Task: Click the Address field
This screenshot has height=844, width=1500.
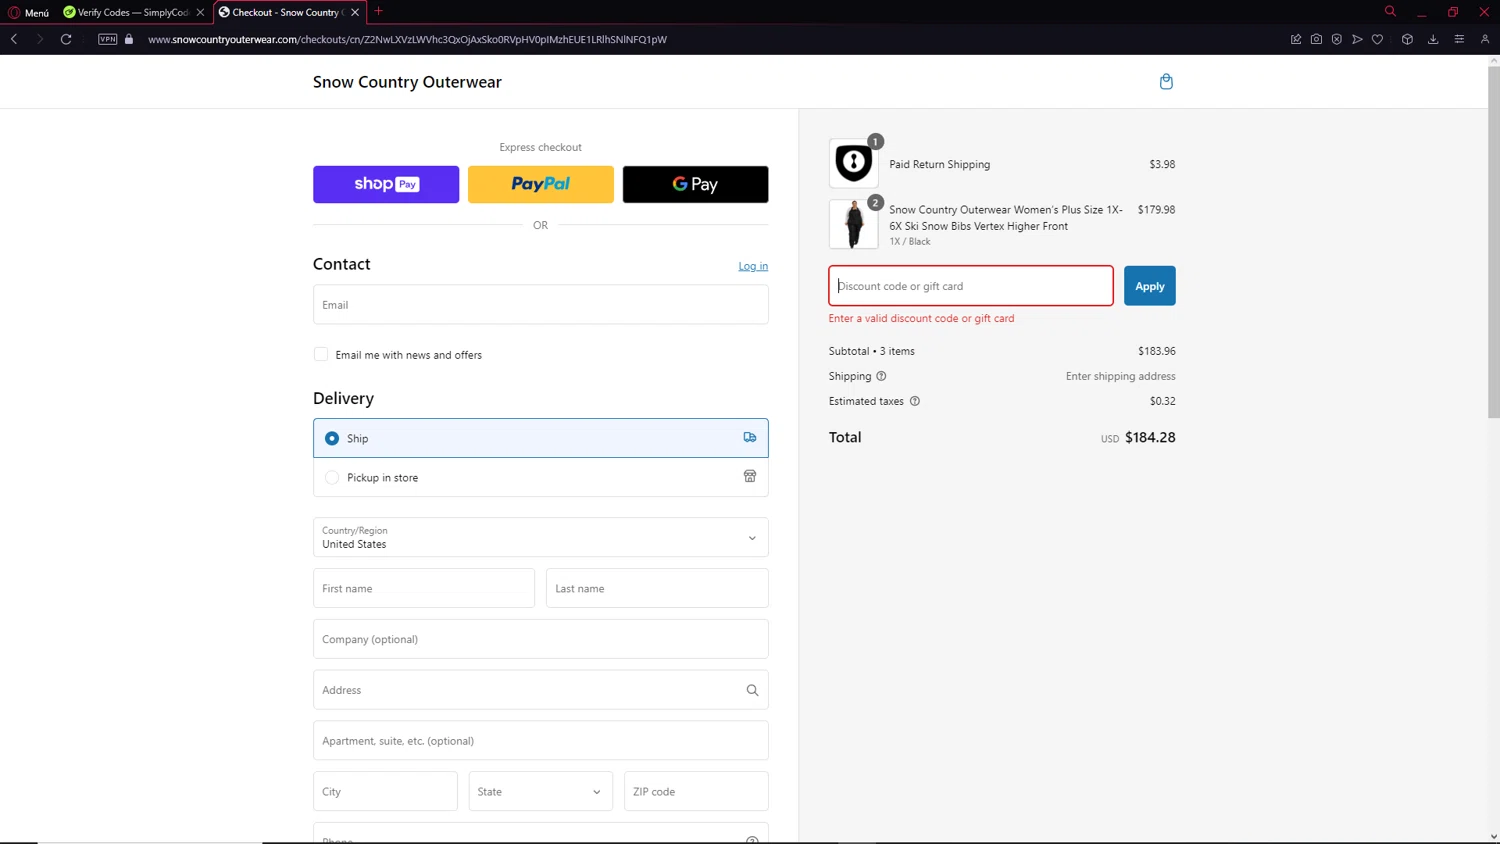Action: coord(541,690)
